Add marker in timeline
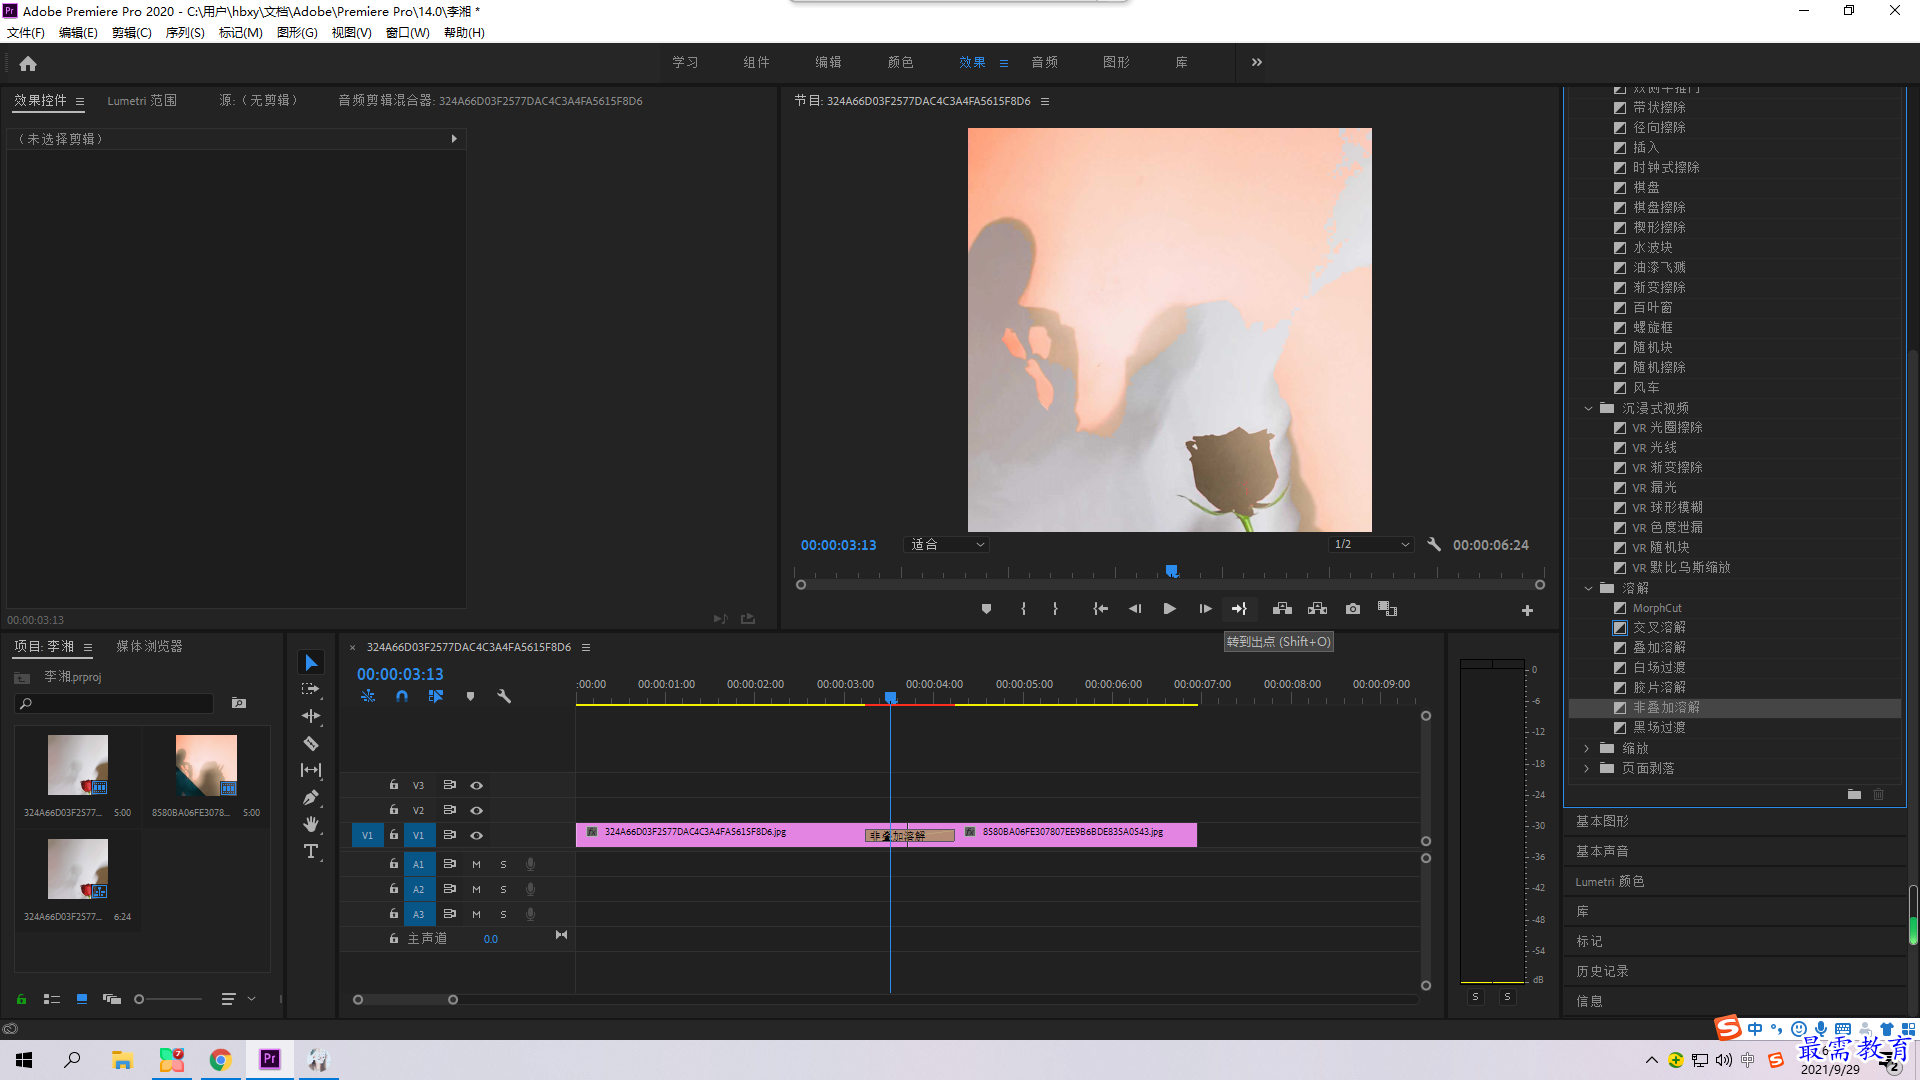1920x1080 pixels. point(470,696)
